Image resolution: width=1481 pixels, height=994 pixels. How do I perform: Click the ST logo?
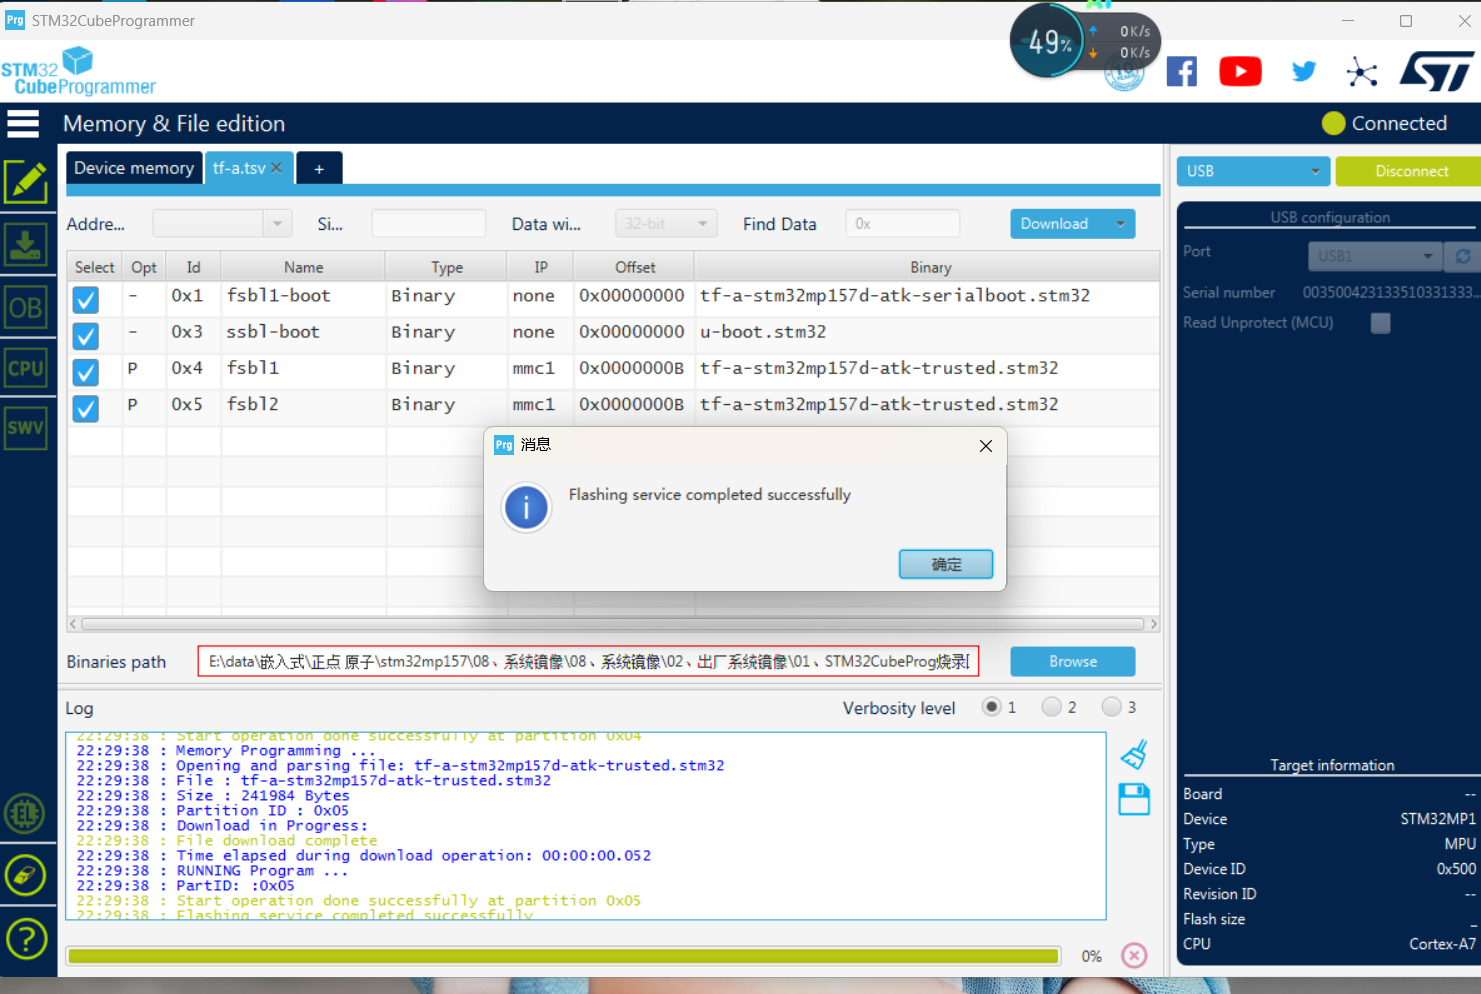1436,72
